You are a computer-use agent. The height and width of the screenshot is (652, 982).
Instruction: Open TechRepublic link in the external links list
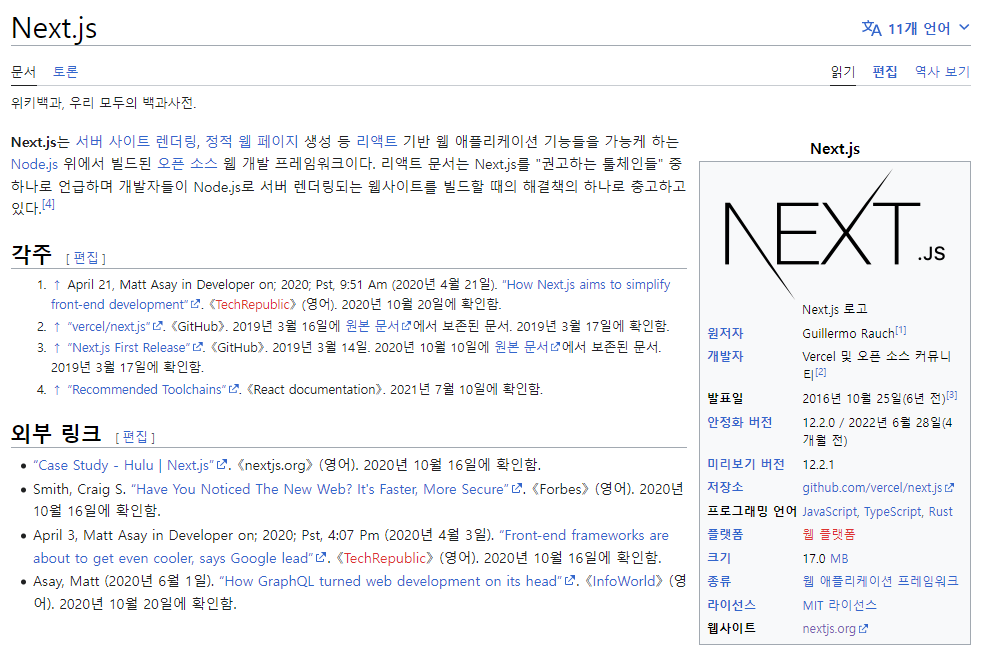click(x=385, y=558)
